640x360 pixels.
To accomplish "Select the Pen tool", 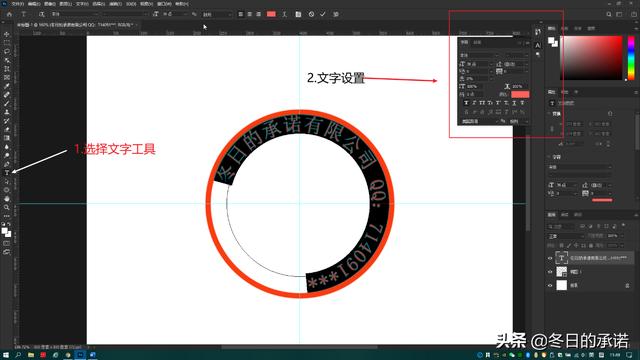I will click(7, 164).
